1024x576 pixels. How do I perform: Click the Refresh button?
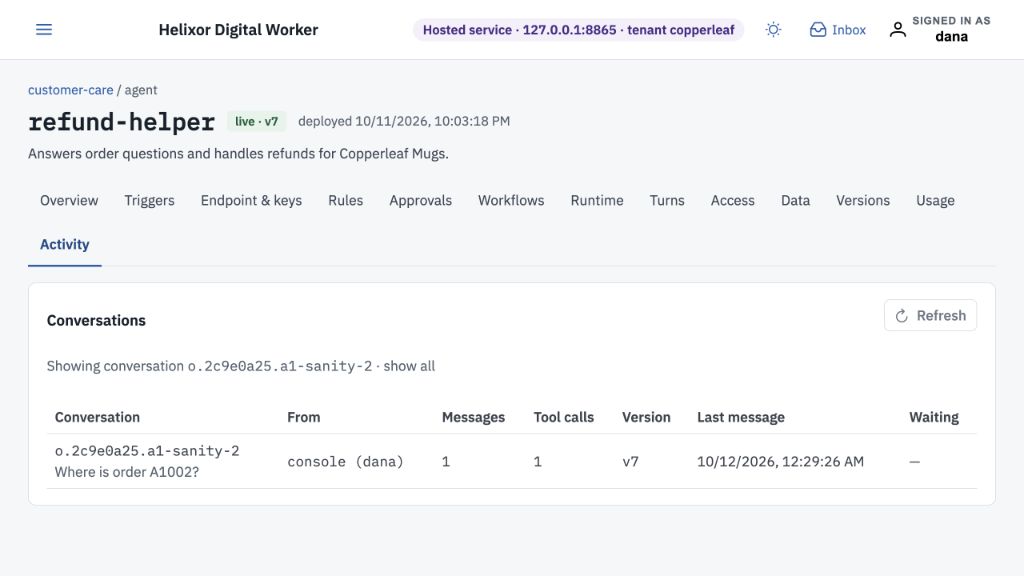tap(931, 315)
